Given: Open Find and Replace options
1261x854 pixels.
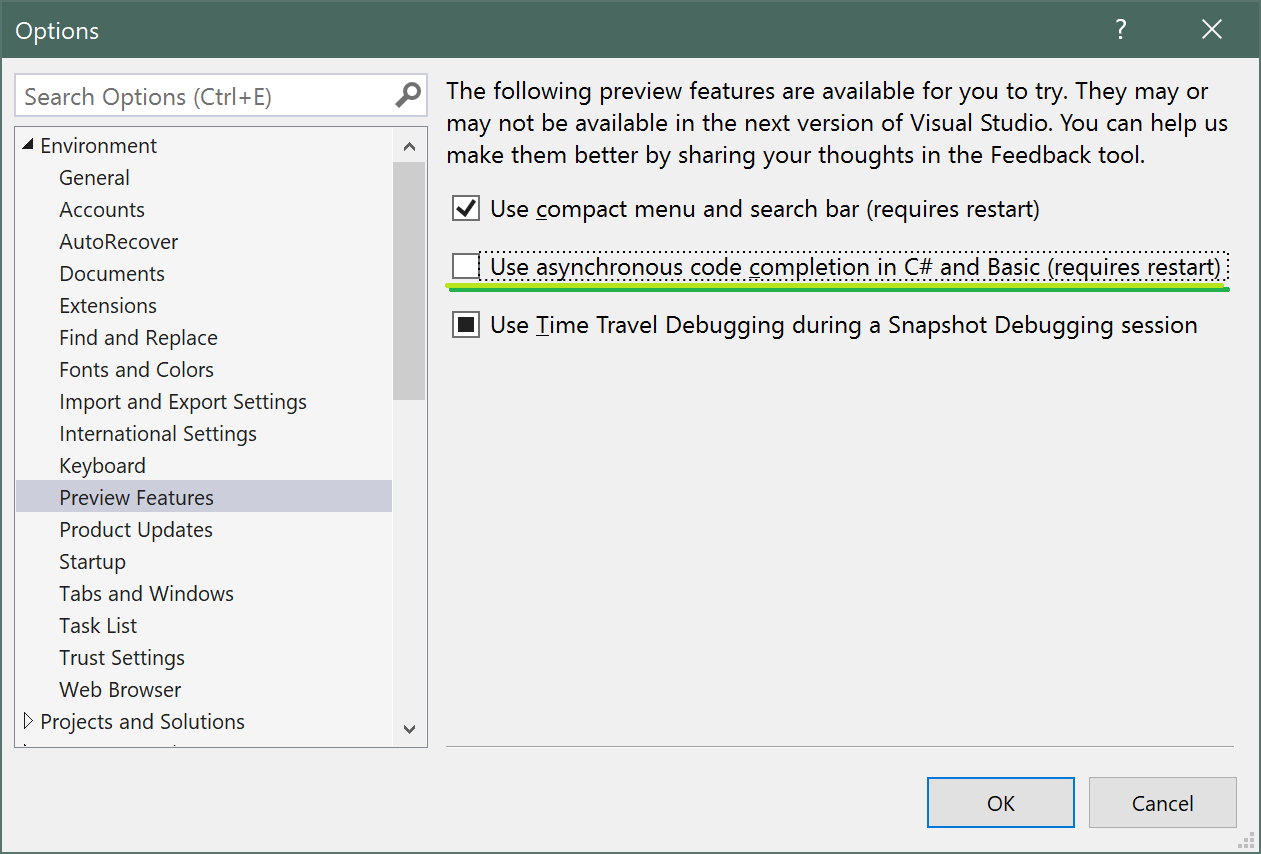Looking at the screenshot, I should [138, 338].
